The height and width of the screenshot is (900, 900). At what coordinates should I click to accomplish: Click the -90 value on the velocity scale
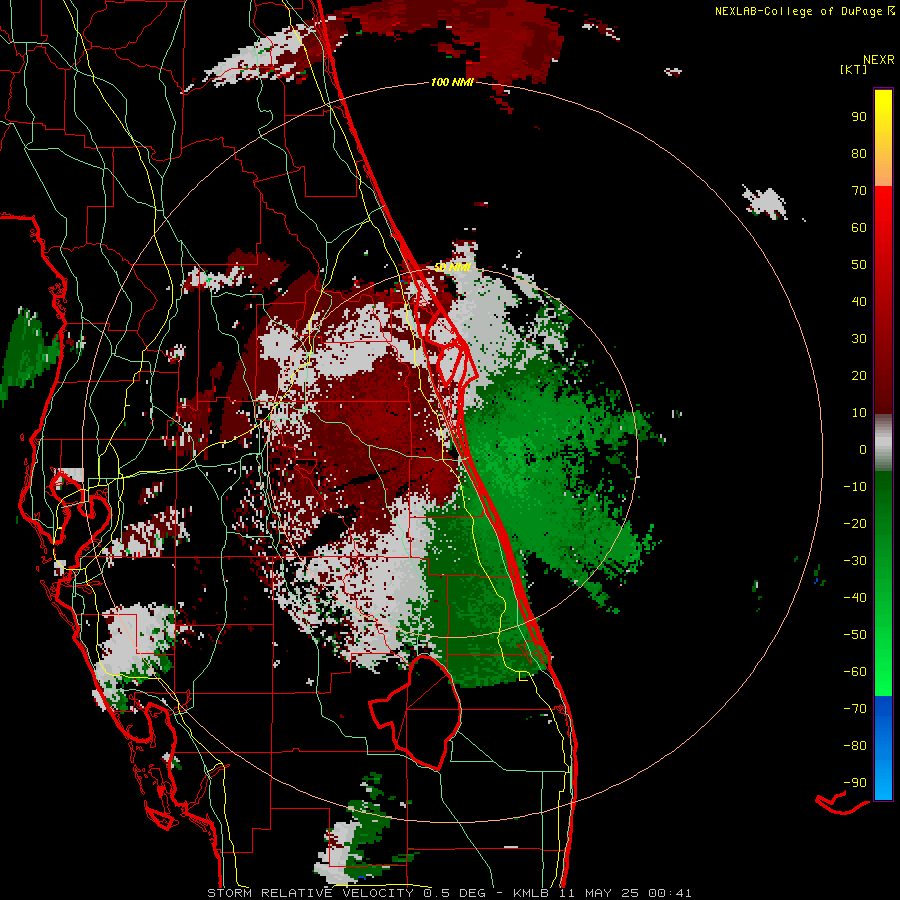point(855,783)
